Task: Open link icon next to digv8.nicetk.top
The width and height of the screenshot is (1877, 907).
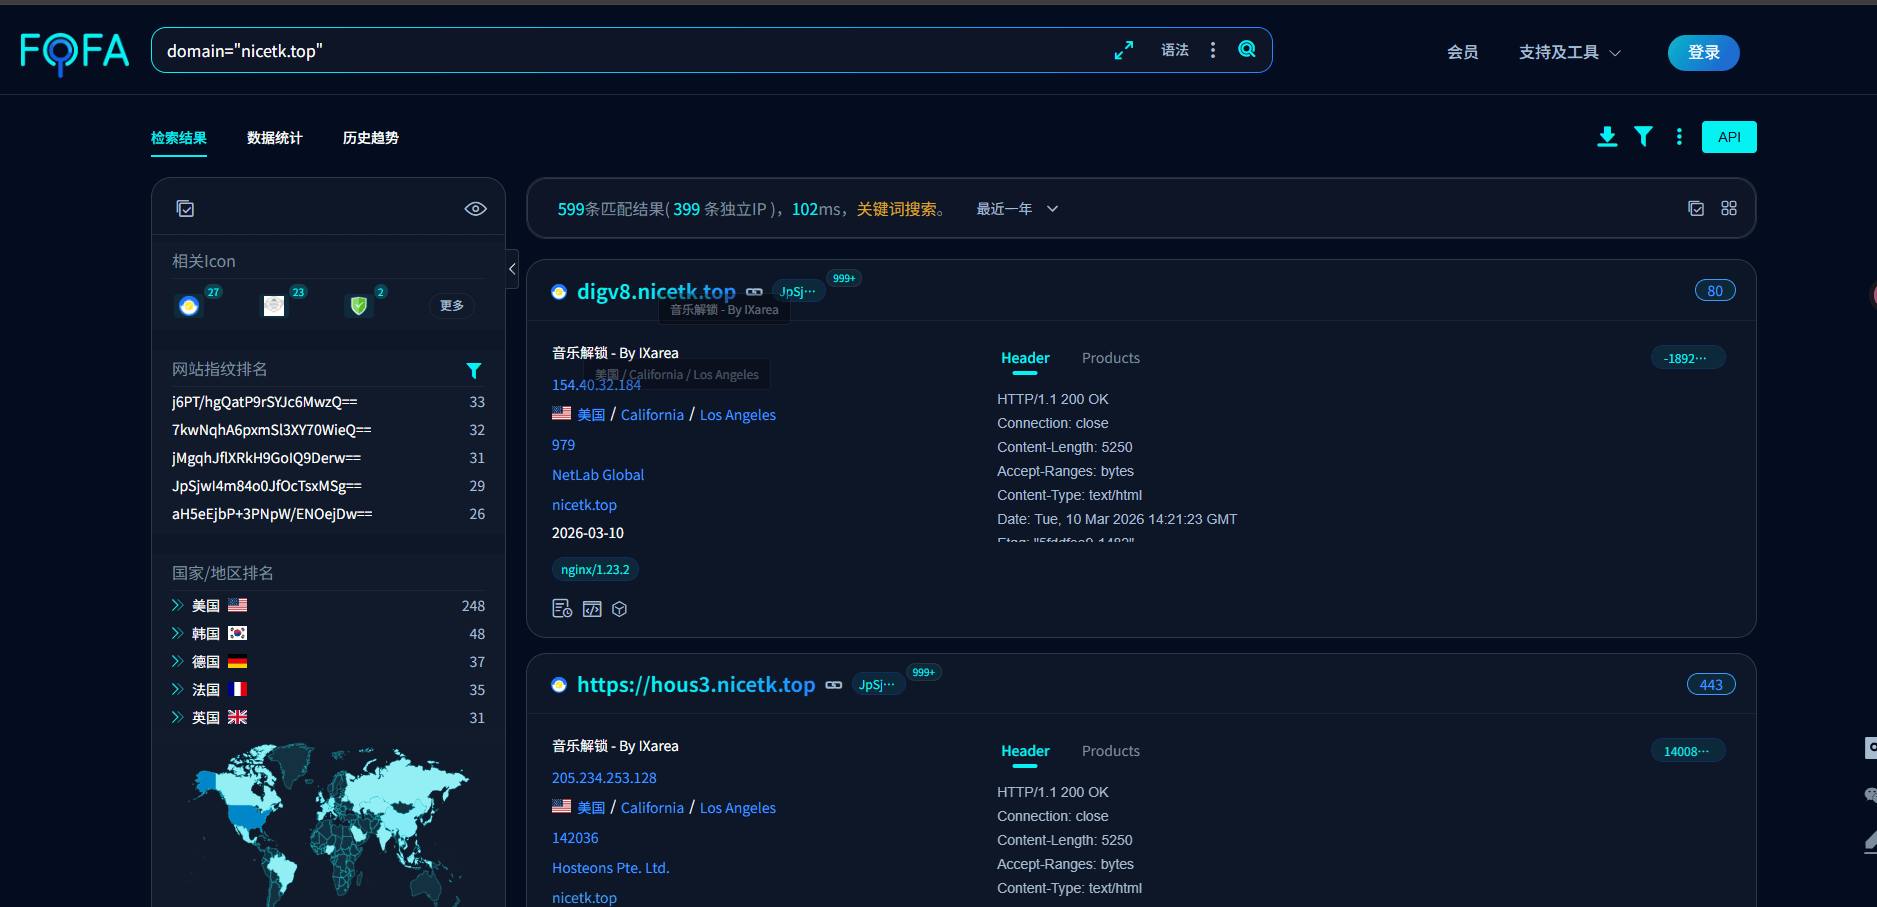Action: click(755, 292)
